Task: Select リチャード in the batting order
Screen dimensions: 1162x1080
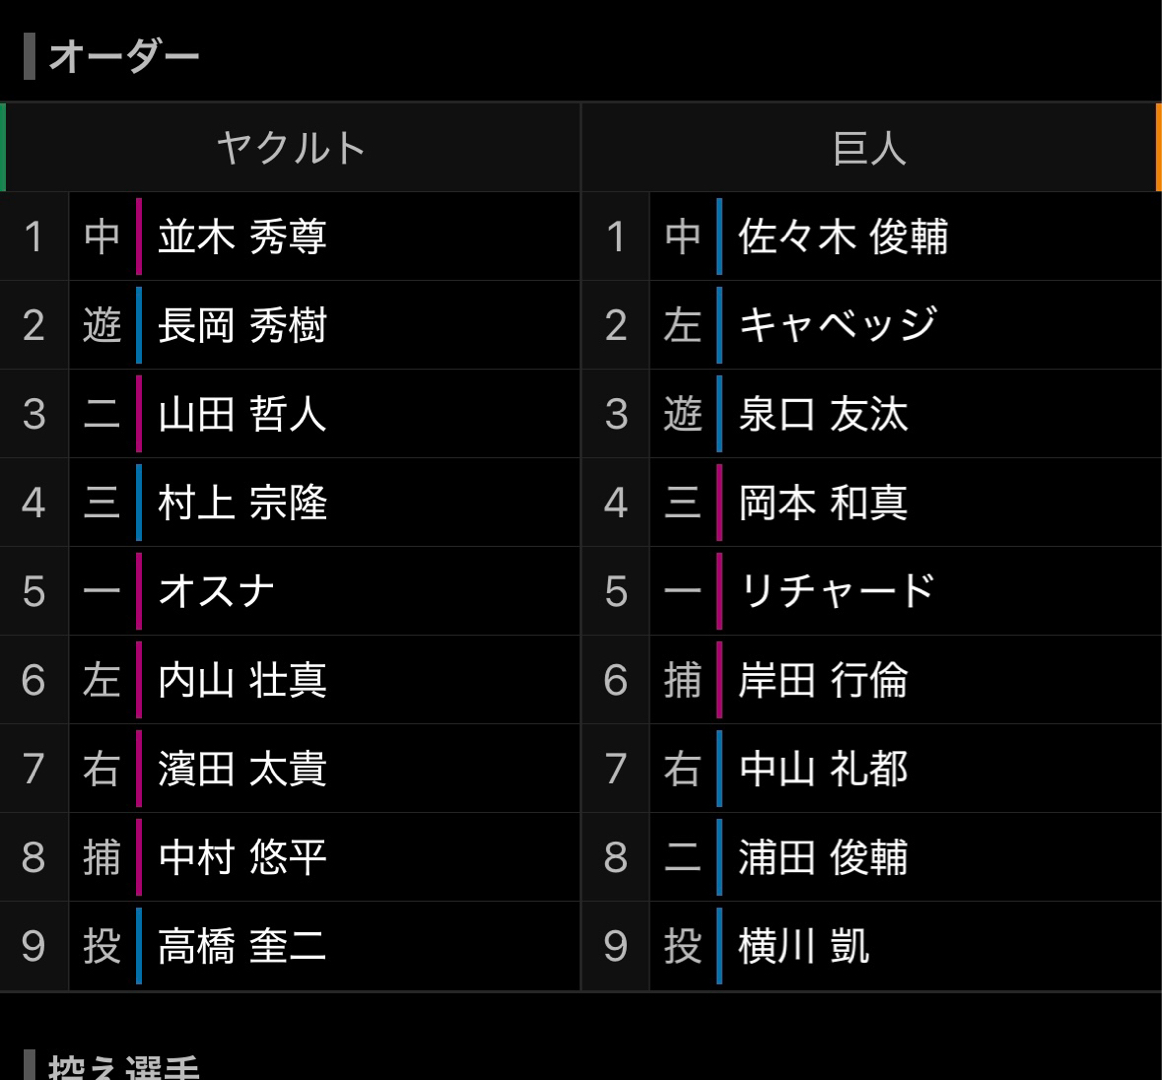Action: click(x=837, y=591)
